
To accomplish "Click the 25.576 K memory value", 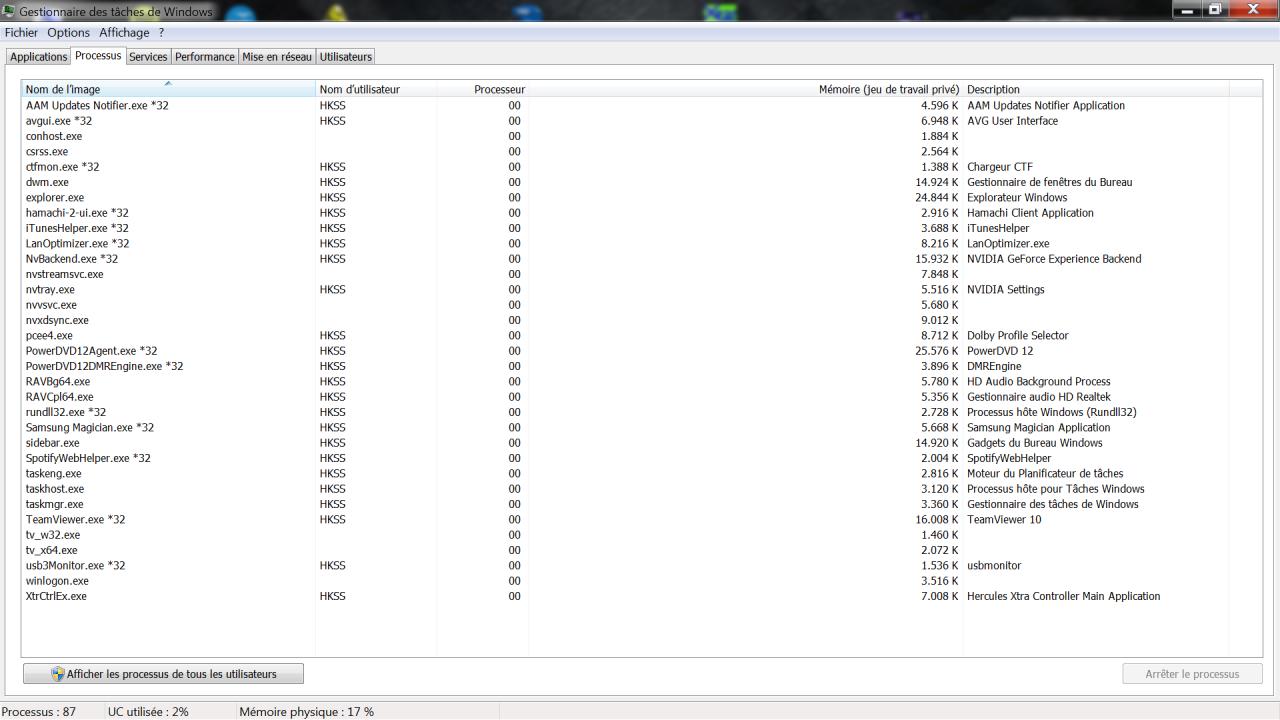I will (937, 351).
